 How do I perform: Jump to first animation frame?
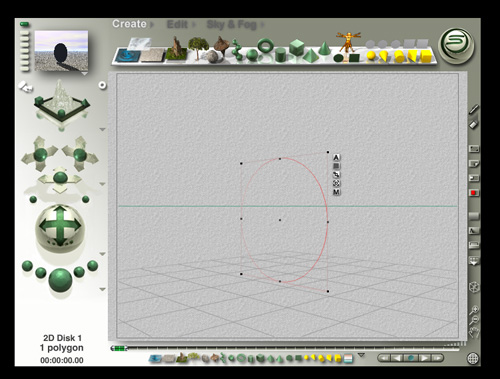coord(385,358)
